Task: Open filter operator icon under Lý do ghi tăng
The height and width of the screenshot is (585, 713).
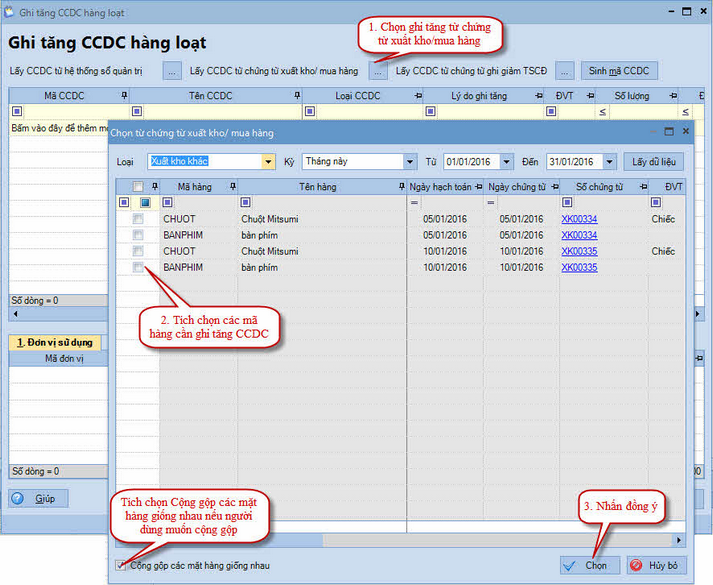Action: point(431,111)
